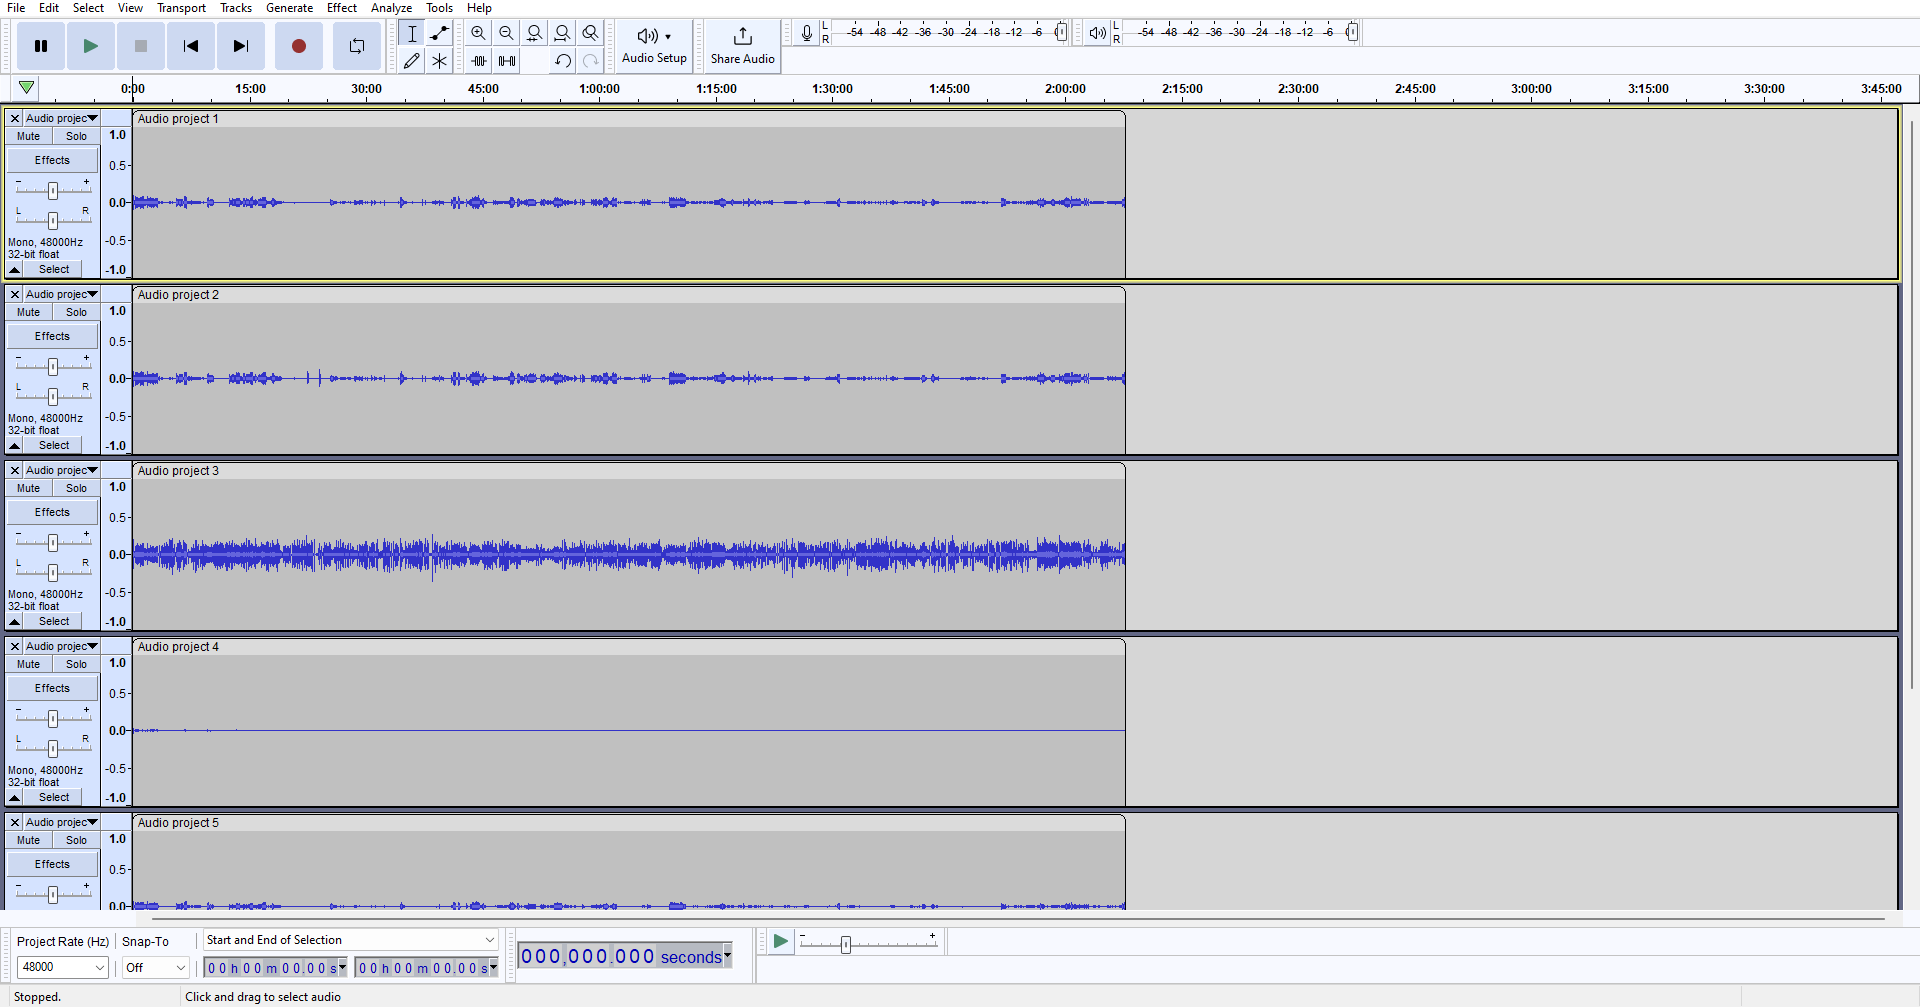Screen dimensions: 1920x1007
Task: Click the green timeline options triangle
Action: (x=27, y=88)
